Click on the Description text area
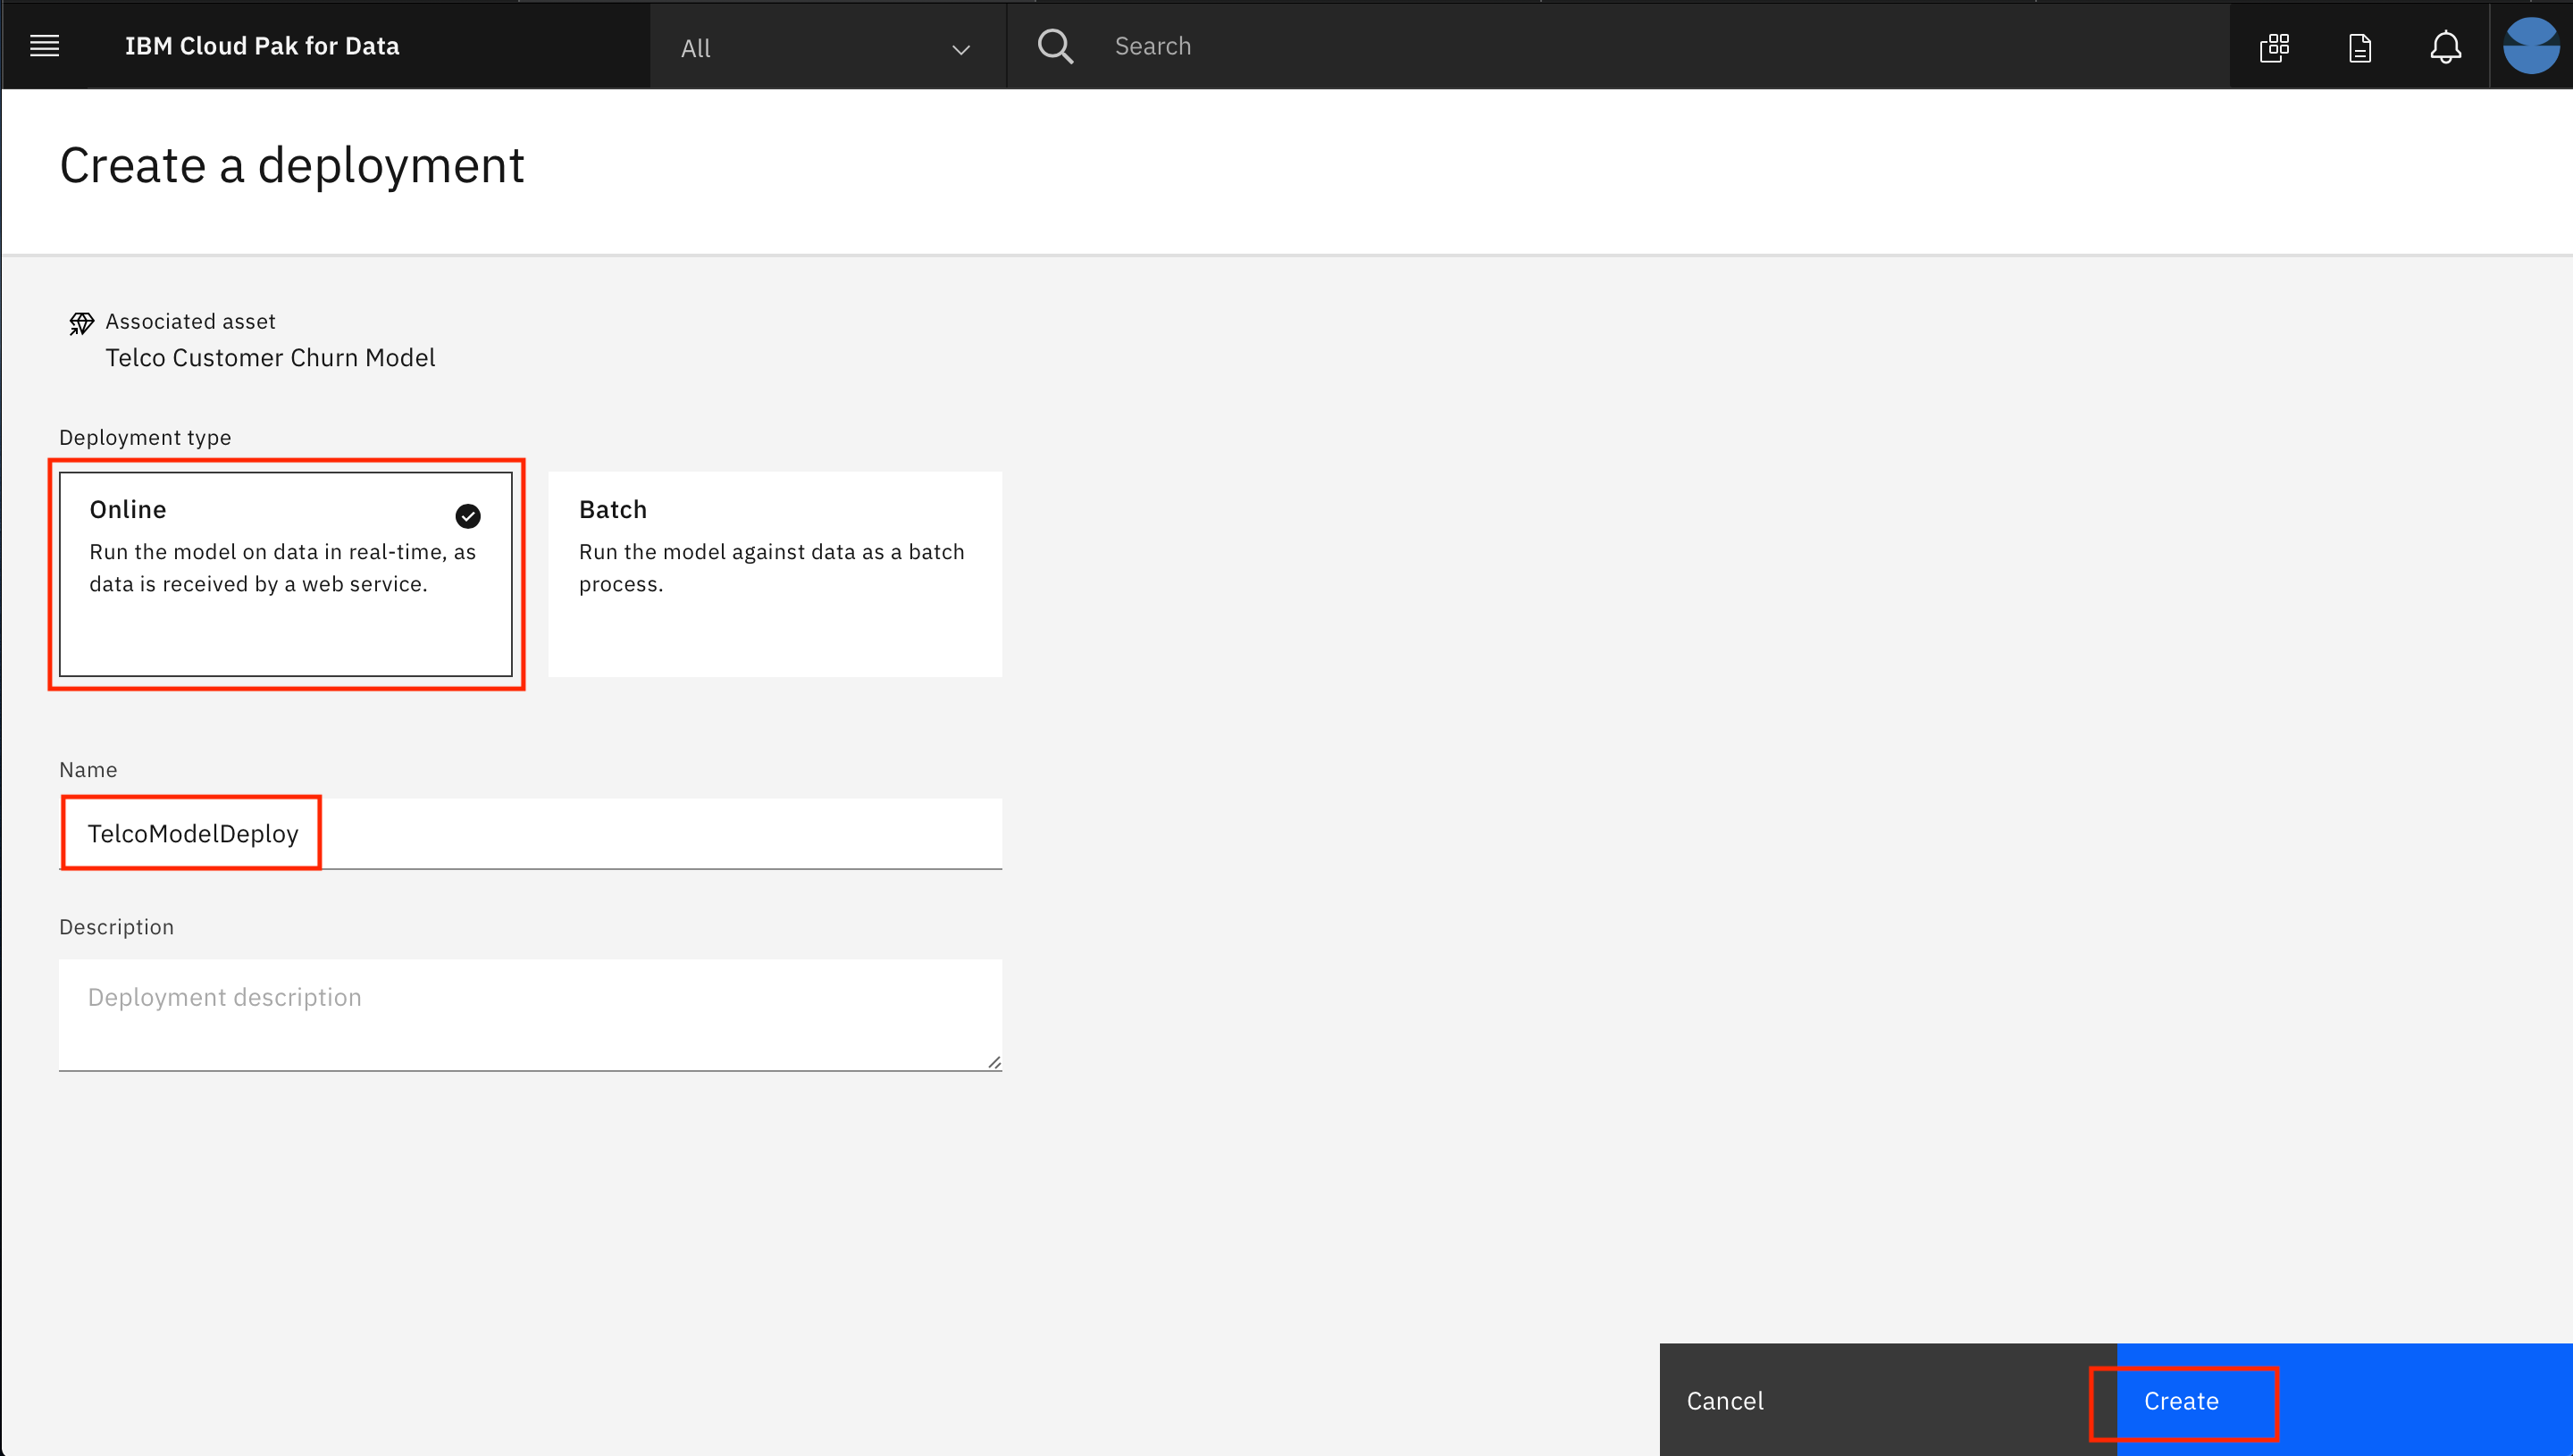 point(530,1011)
